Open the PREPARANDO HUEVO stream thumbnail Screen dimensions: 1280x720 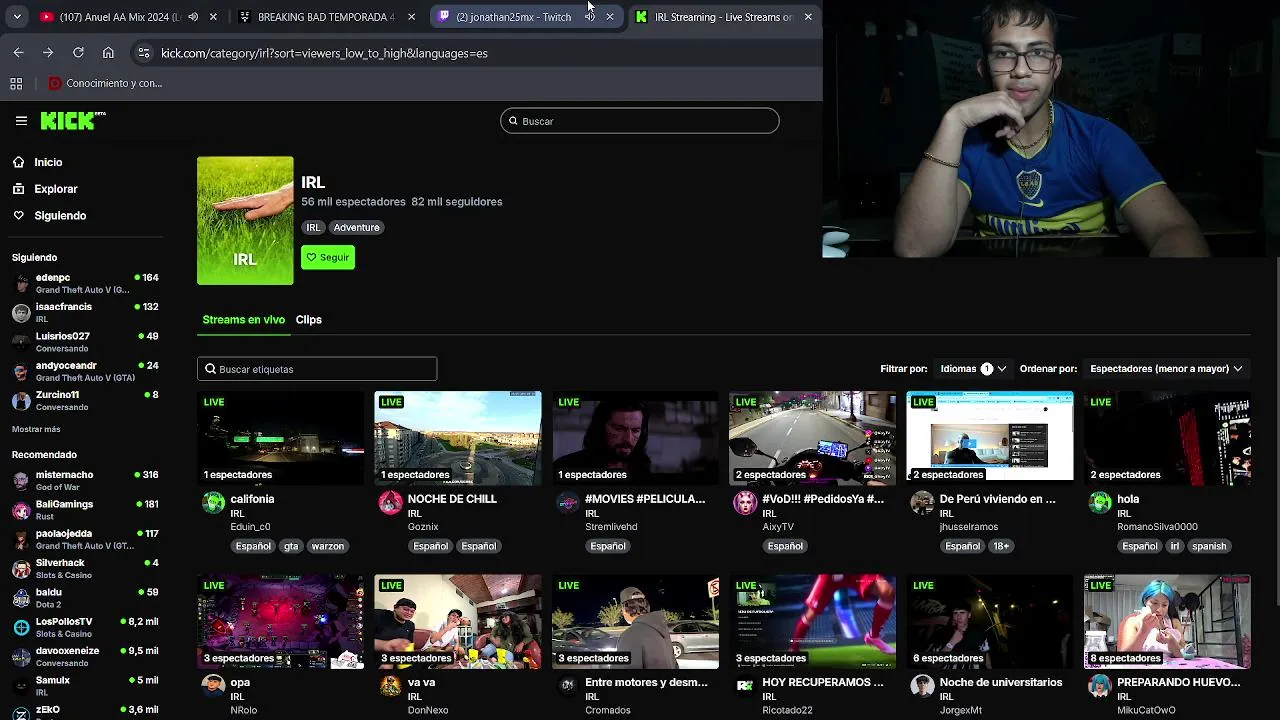1167,621
